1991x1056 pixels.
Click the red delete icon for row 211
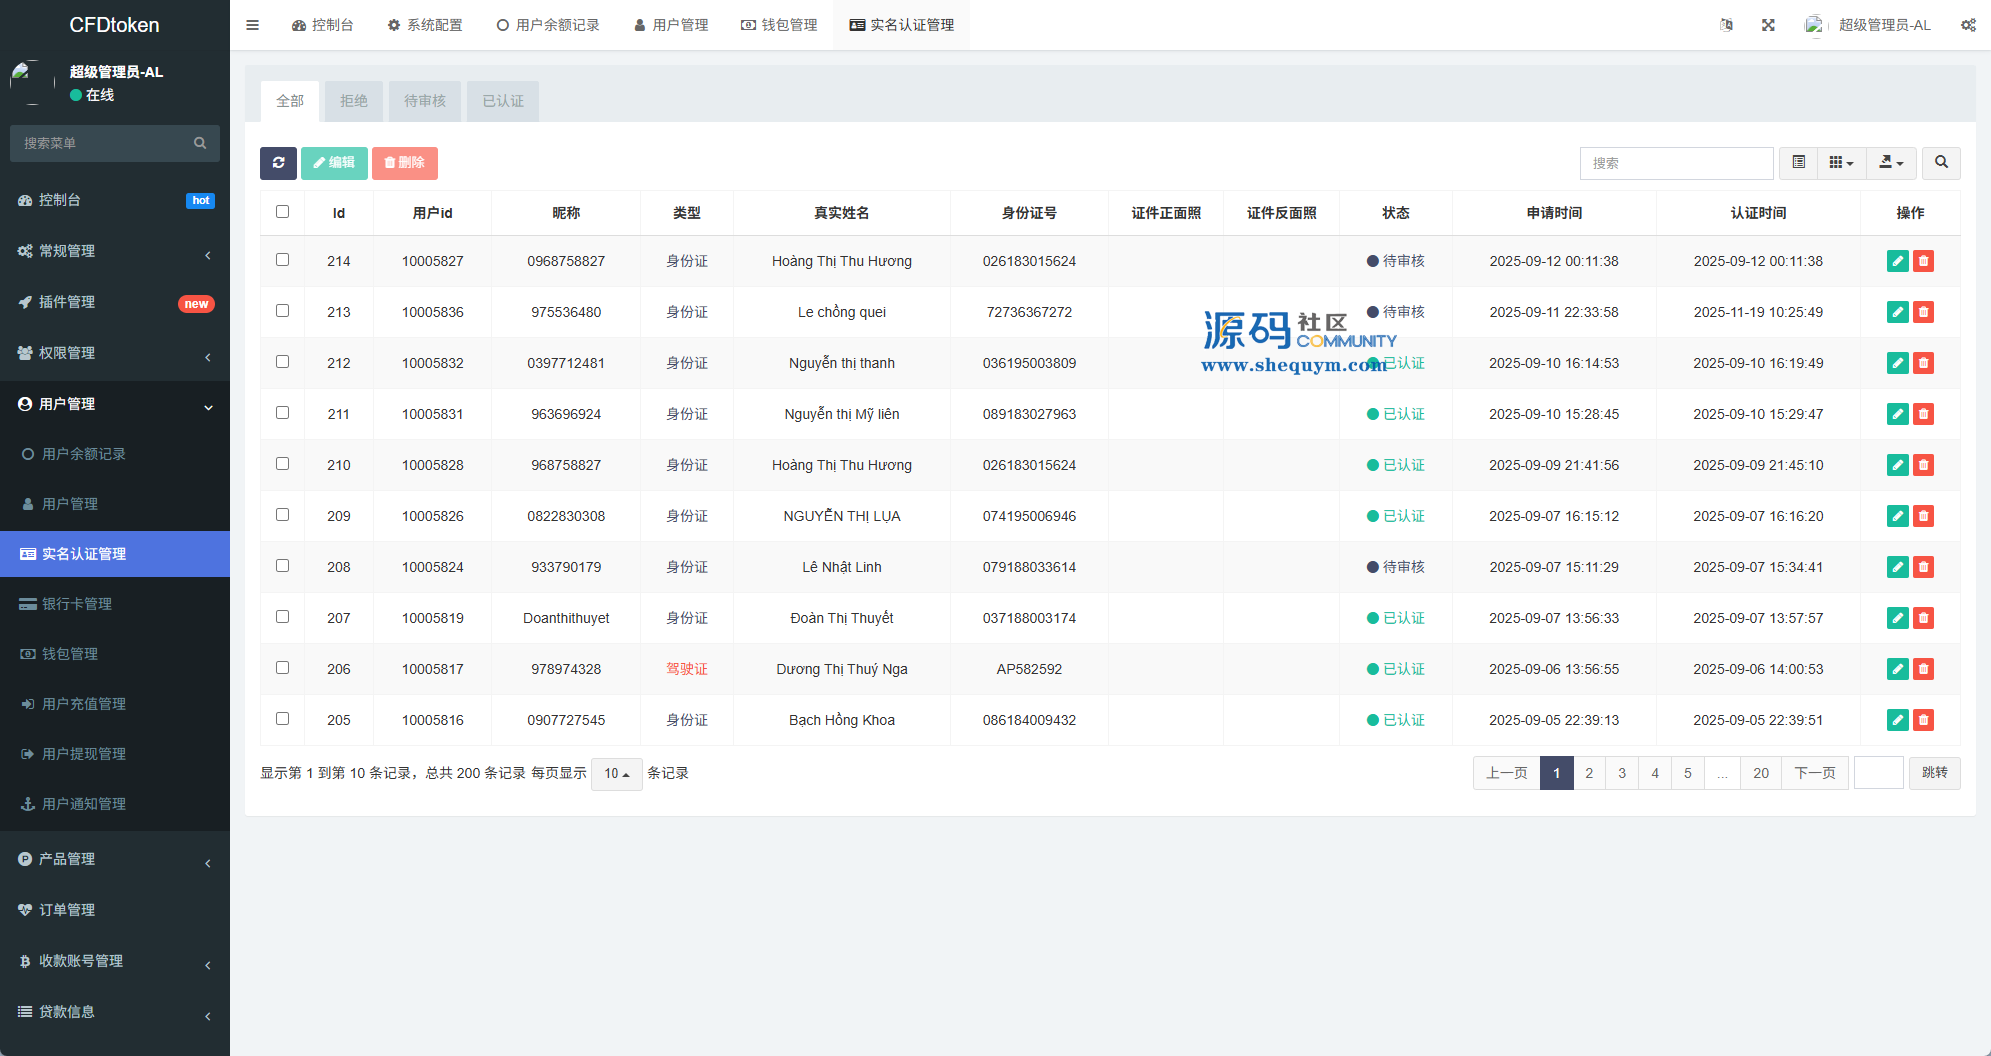(x=1923, y=414)
